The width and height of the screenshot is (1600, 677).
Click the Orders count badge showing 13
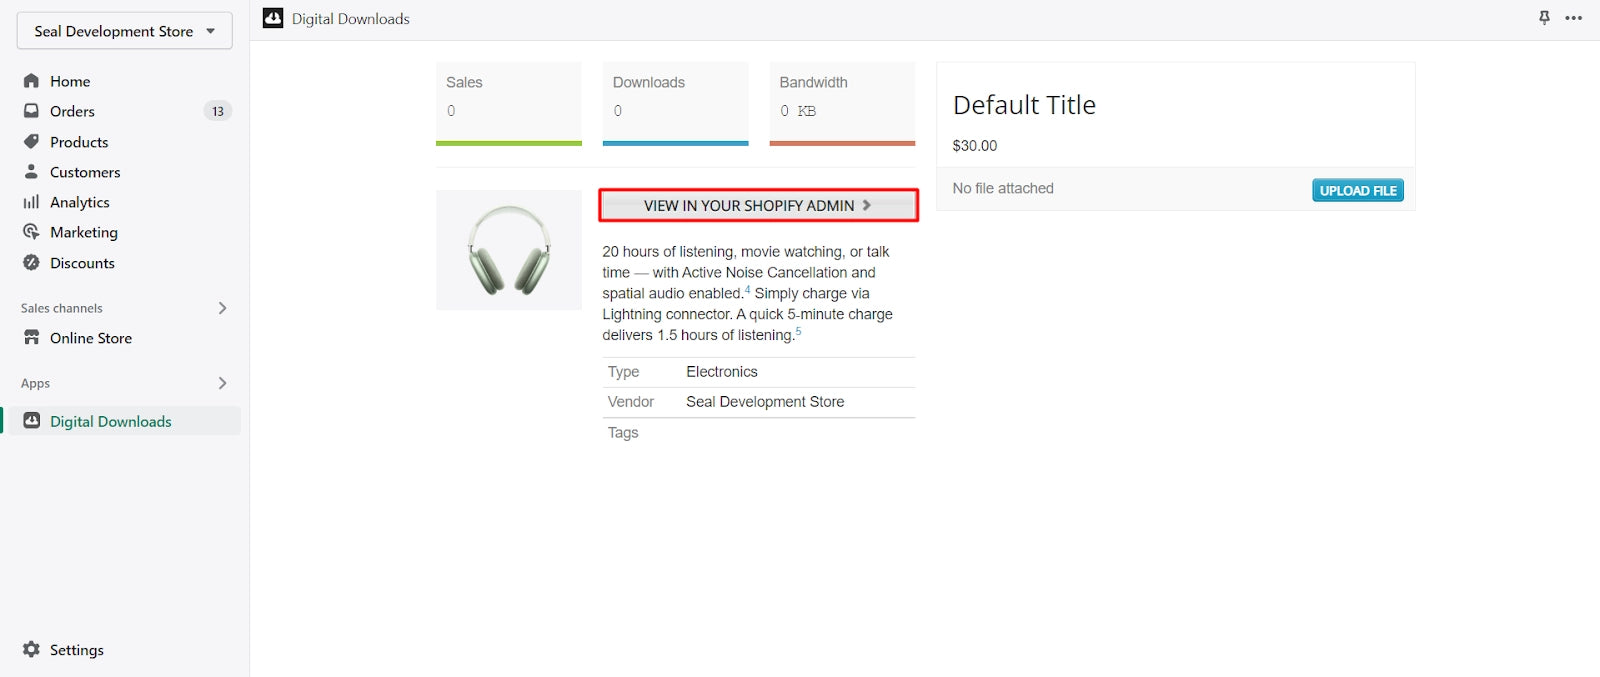218,111
